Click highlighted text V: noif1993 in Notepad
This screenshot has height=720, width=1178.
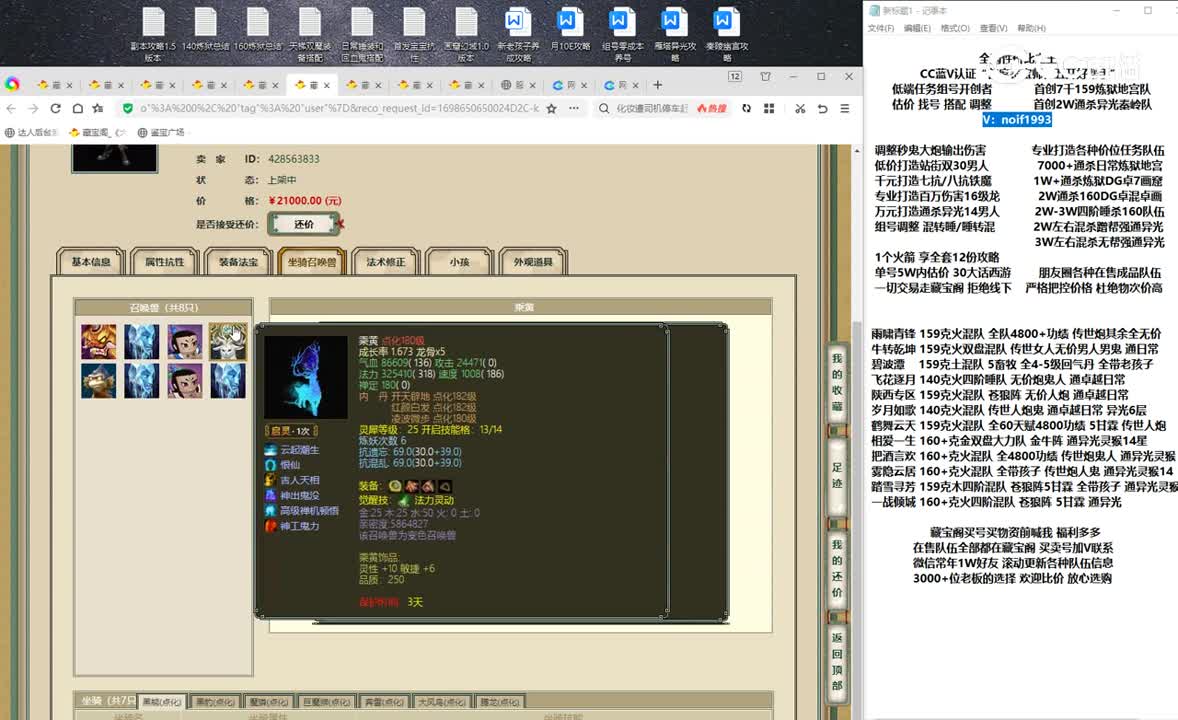pos(1016,119)
